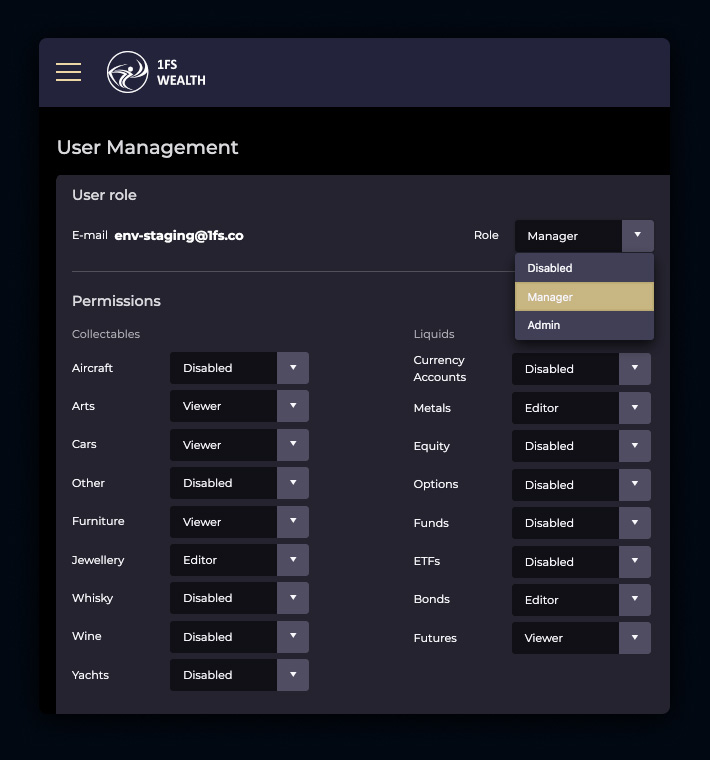710x760 pixels.
Task: Collapse the Role dropdown via its arrow
Action: click(x=637, y=236)
